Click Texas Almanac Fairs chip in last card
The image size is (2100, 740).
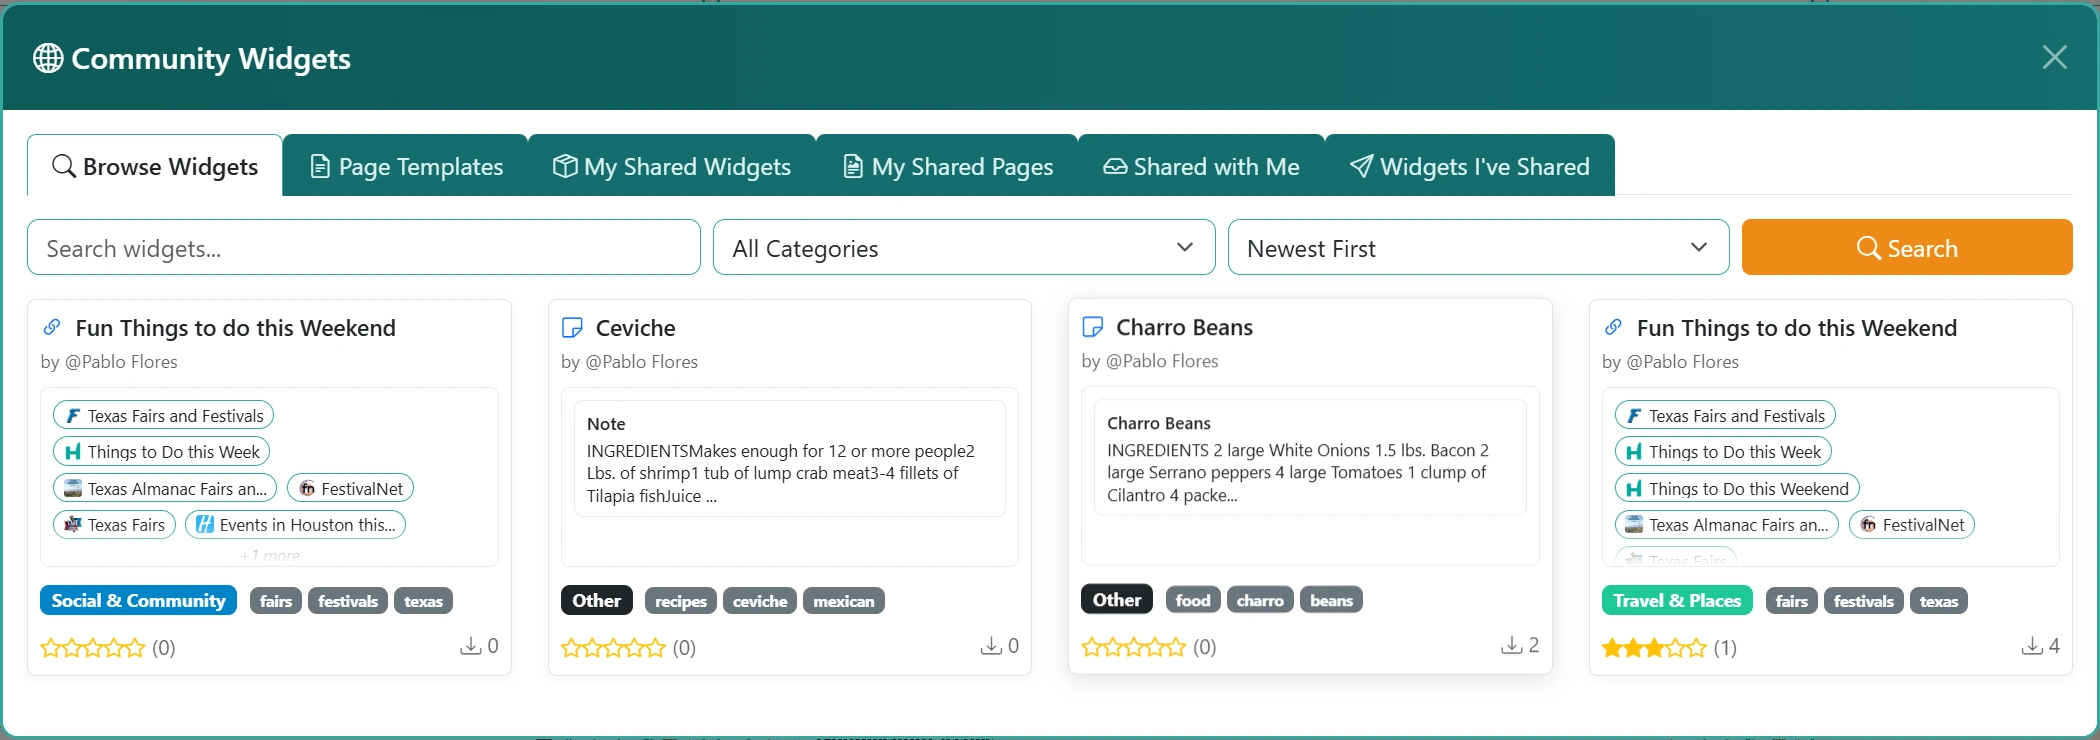1727,524
